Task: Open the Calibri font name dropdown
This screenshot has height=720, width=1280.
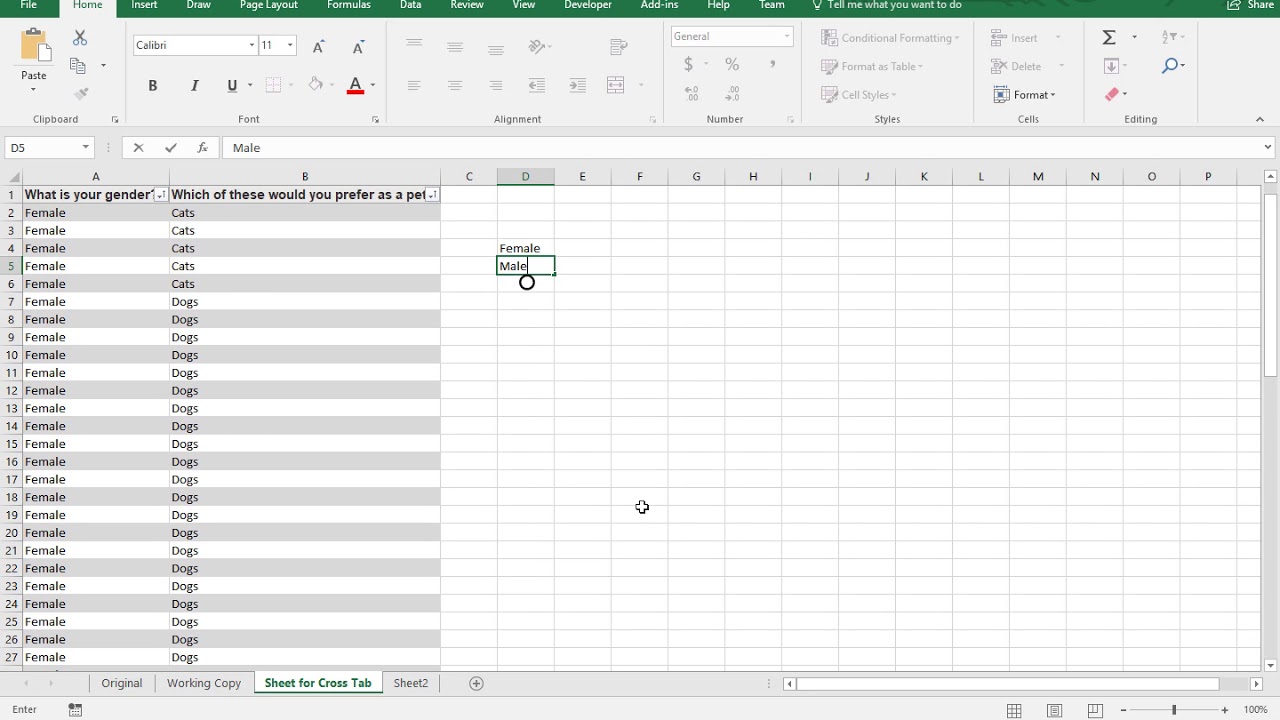Action: [x=251, y=46]
